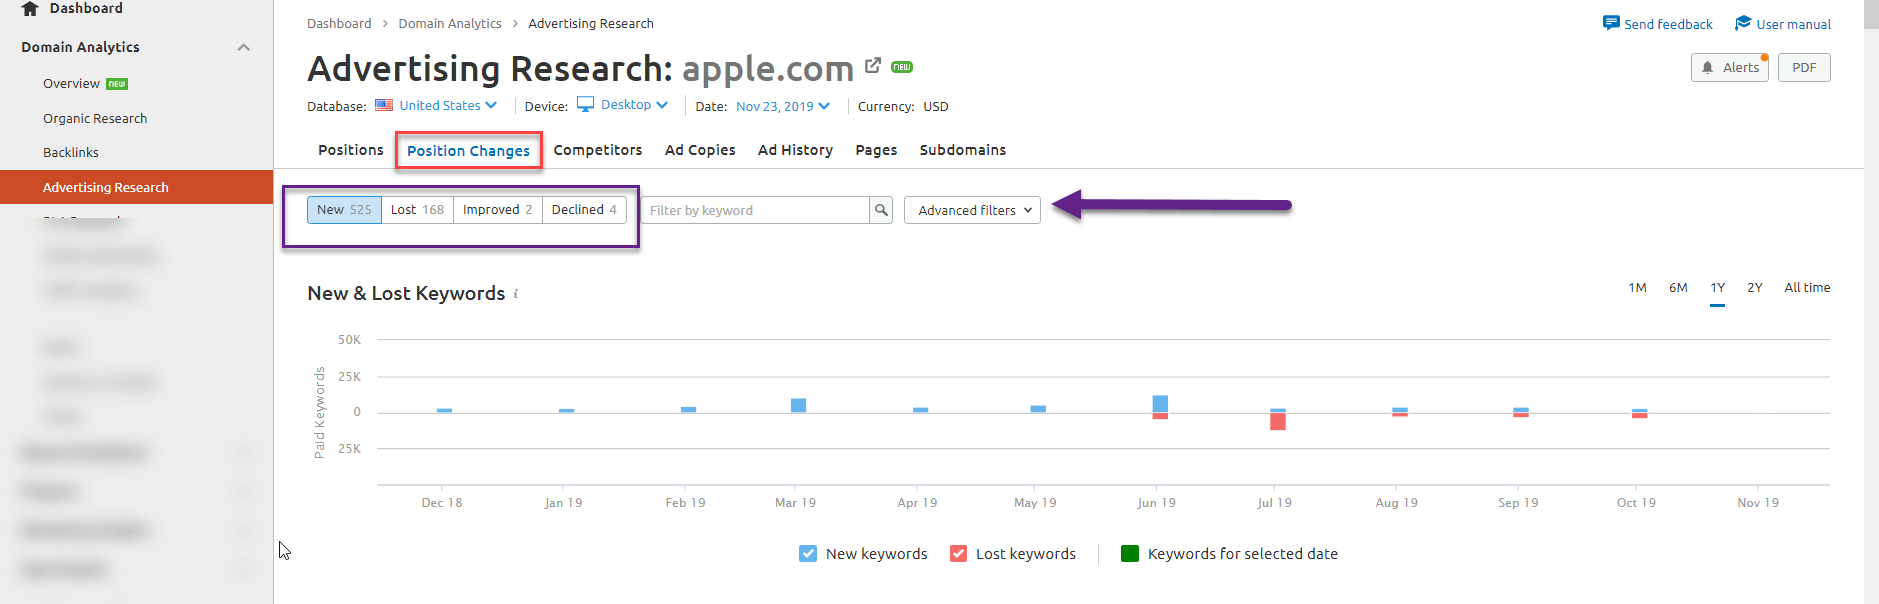Collapse the Domain Analytics sidebar section
The image size is (1879, 604).
[x=243, y=47]
